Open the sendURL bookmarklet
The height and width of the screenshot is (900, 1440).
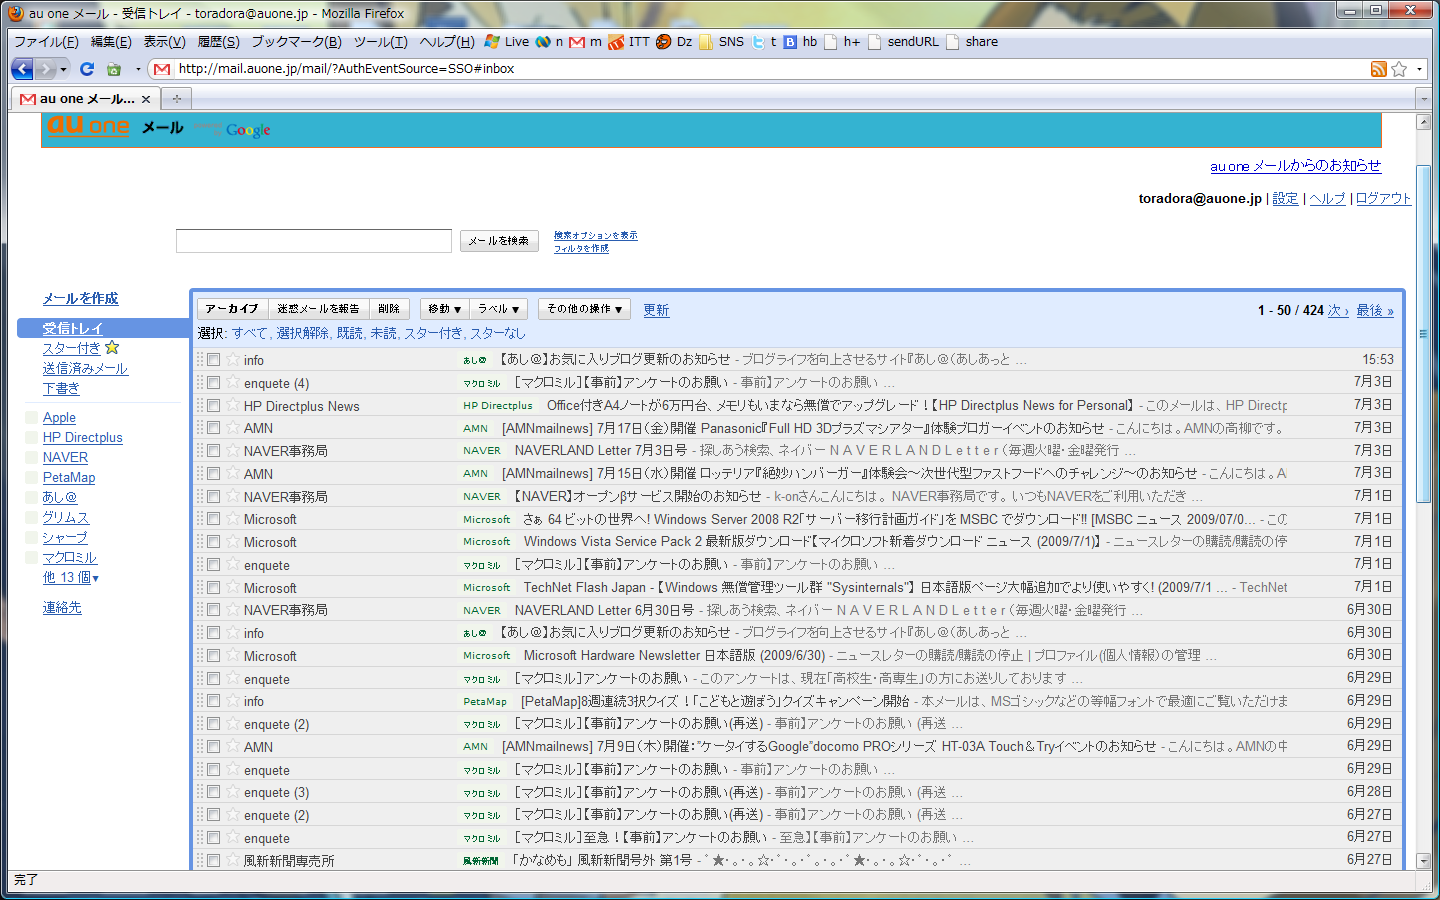coord(904,42)
